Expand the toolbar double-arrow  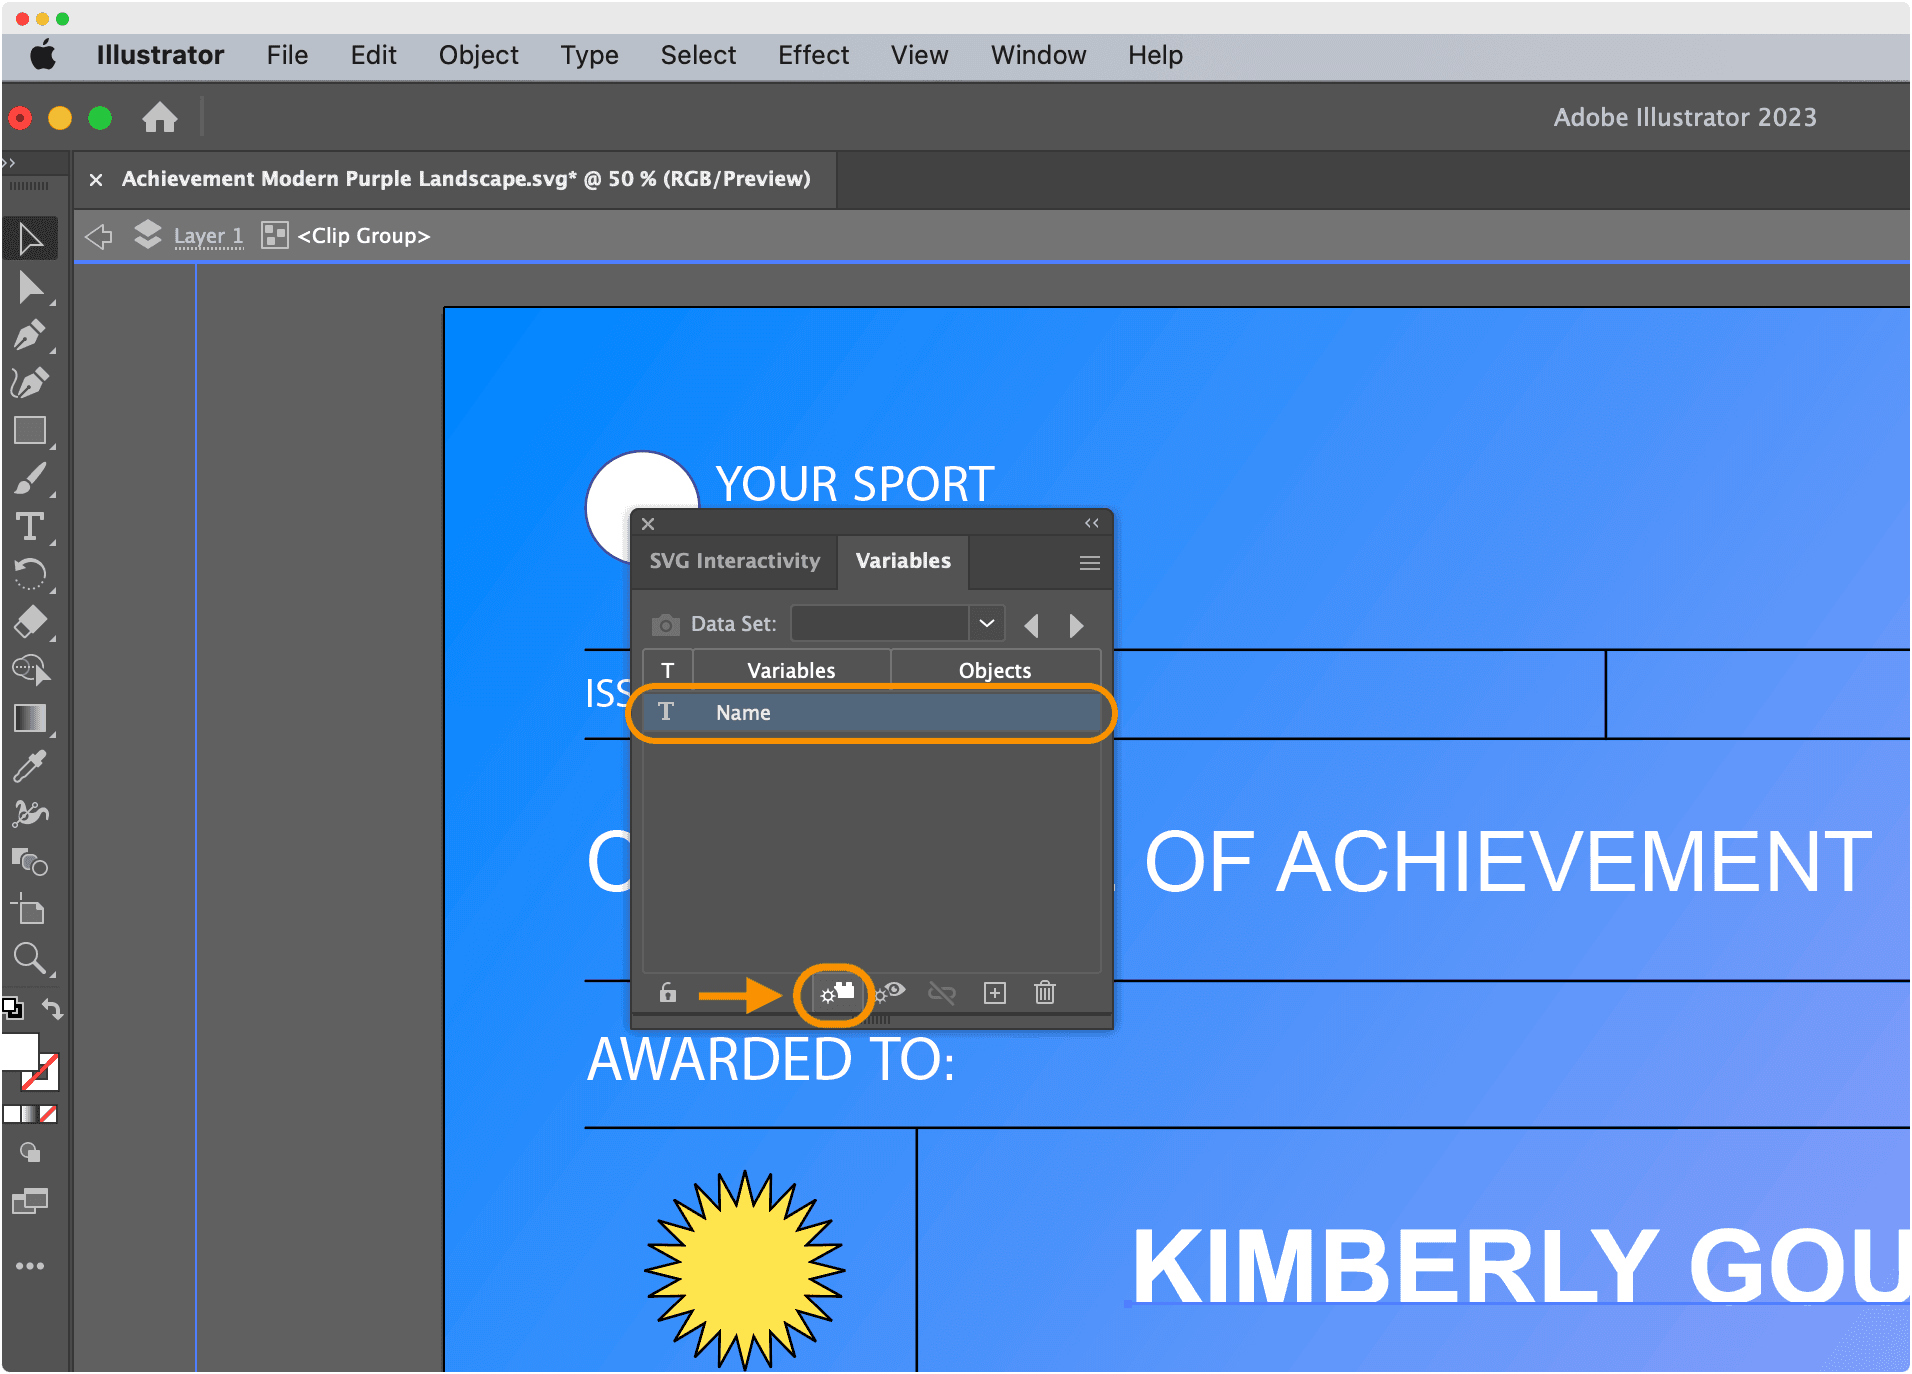coord(9,162)
